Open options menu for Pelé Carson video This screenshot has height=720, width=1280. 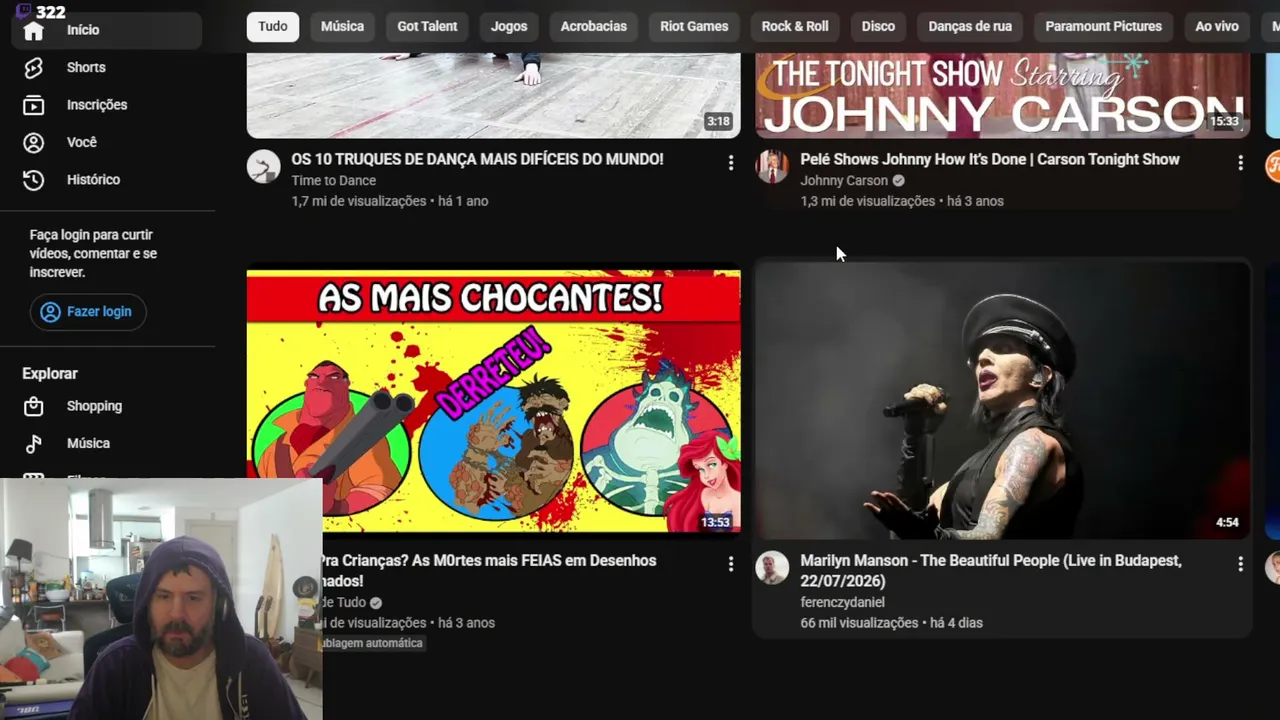pyautogui.click(x=1240, y=163)
